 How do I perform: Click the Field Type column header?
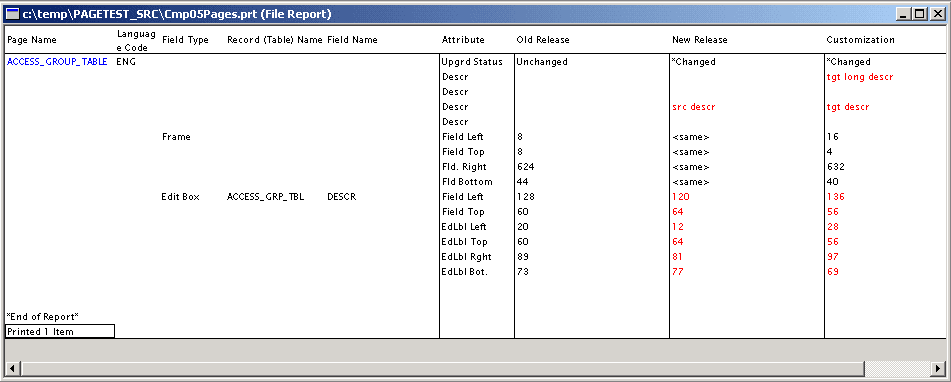pyautogui.click(x=185, y=40)
